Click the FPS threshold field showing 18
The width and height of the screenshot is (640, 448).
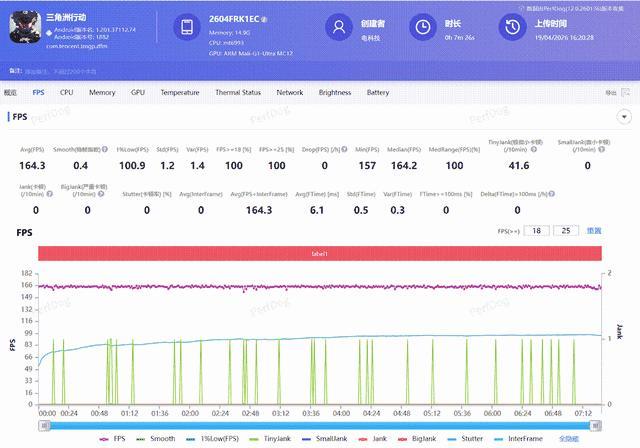click(537, 231)
